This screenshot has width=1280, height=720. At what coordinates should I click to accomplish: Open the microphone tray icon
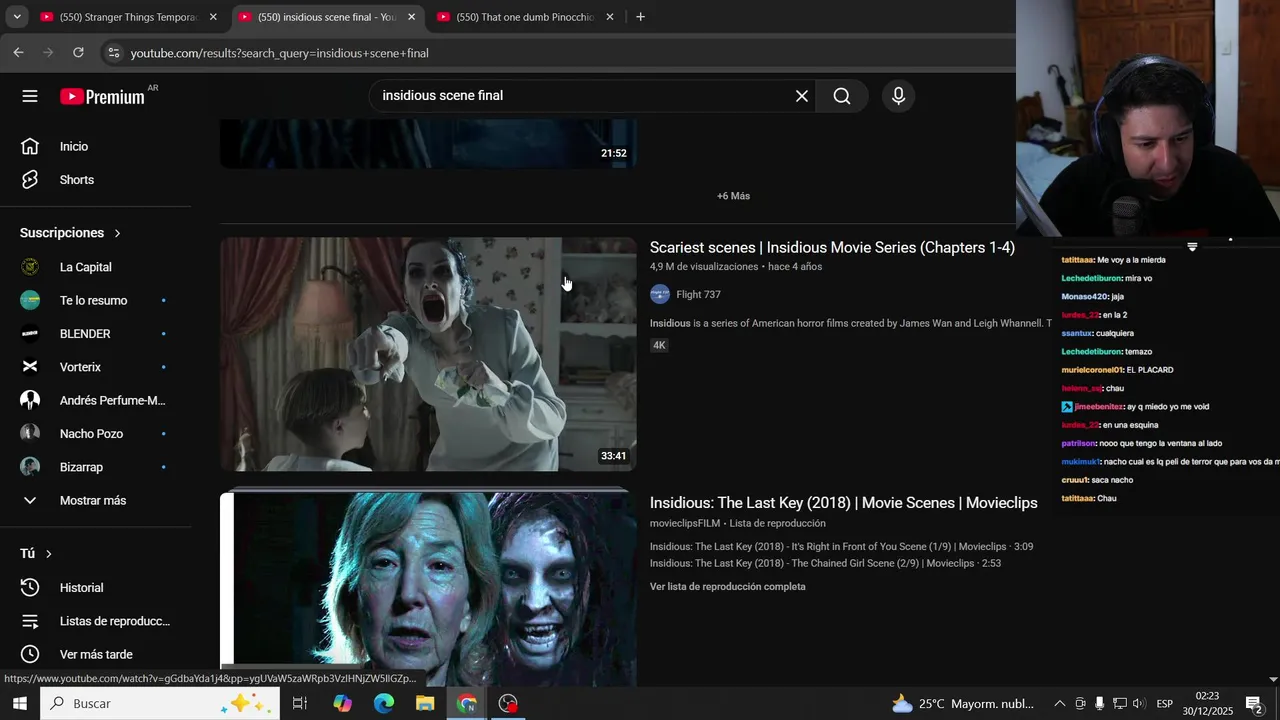click(1100, 704)
